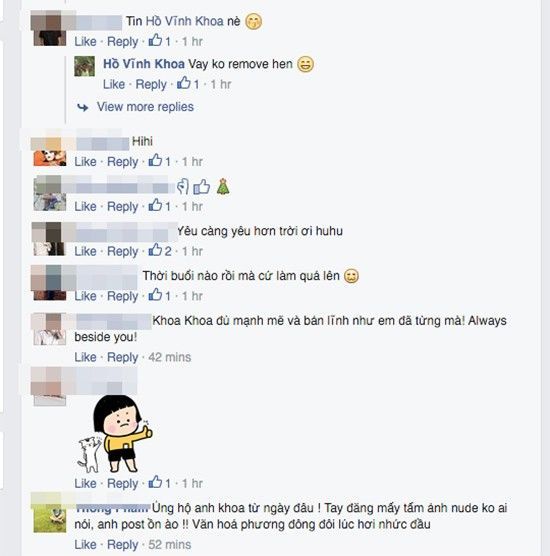The height and width of the screenshot is (556, 550).
Task: Click the reply arrow icon beside View more replies
Action: (x=83, y=107)
